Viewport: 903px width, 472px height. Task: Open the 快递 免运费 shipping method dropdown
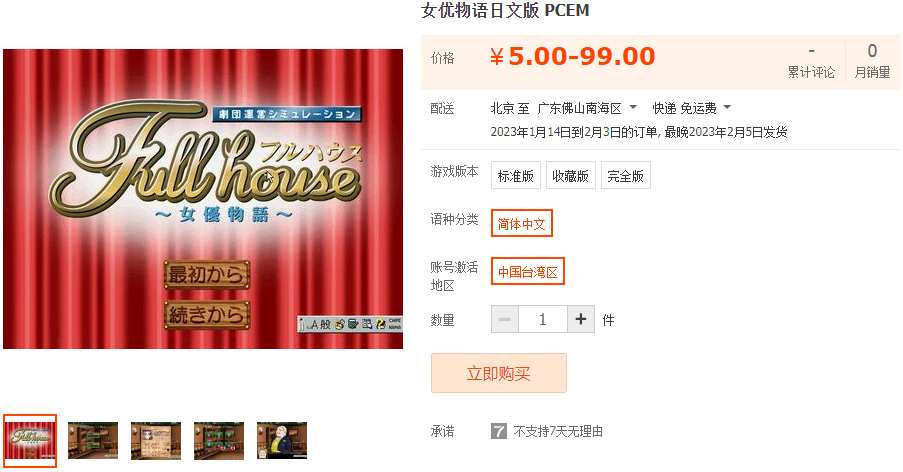691,108
